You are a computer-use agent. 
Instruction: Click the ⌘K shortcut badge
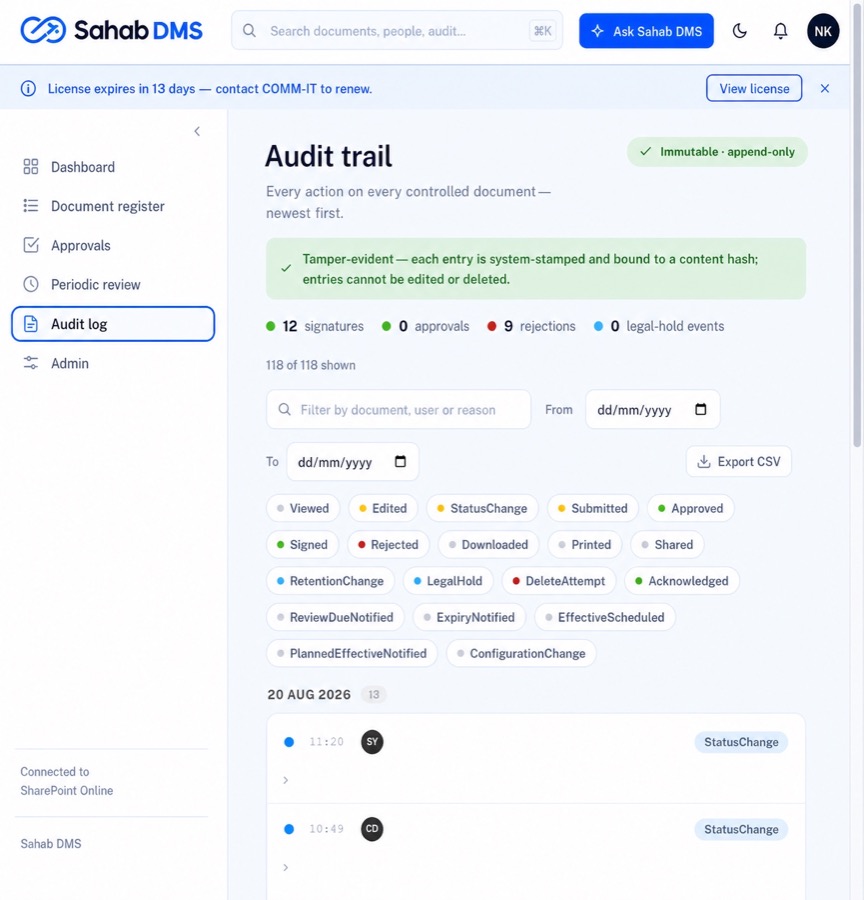coord(543,31)
